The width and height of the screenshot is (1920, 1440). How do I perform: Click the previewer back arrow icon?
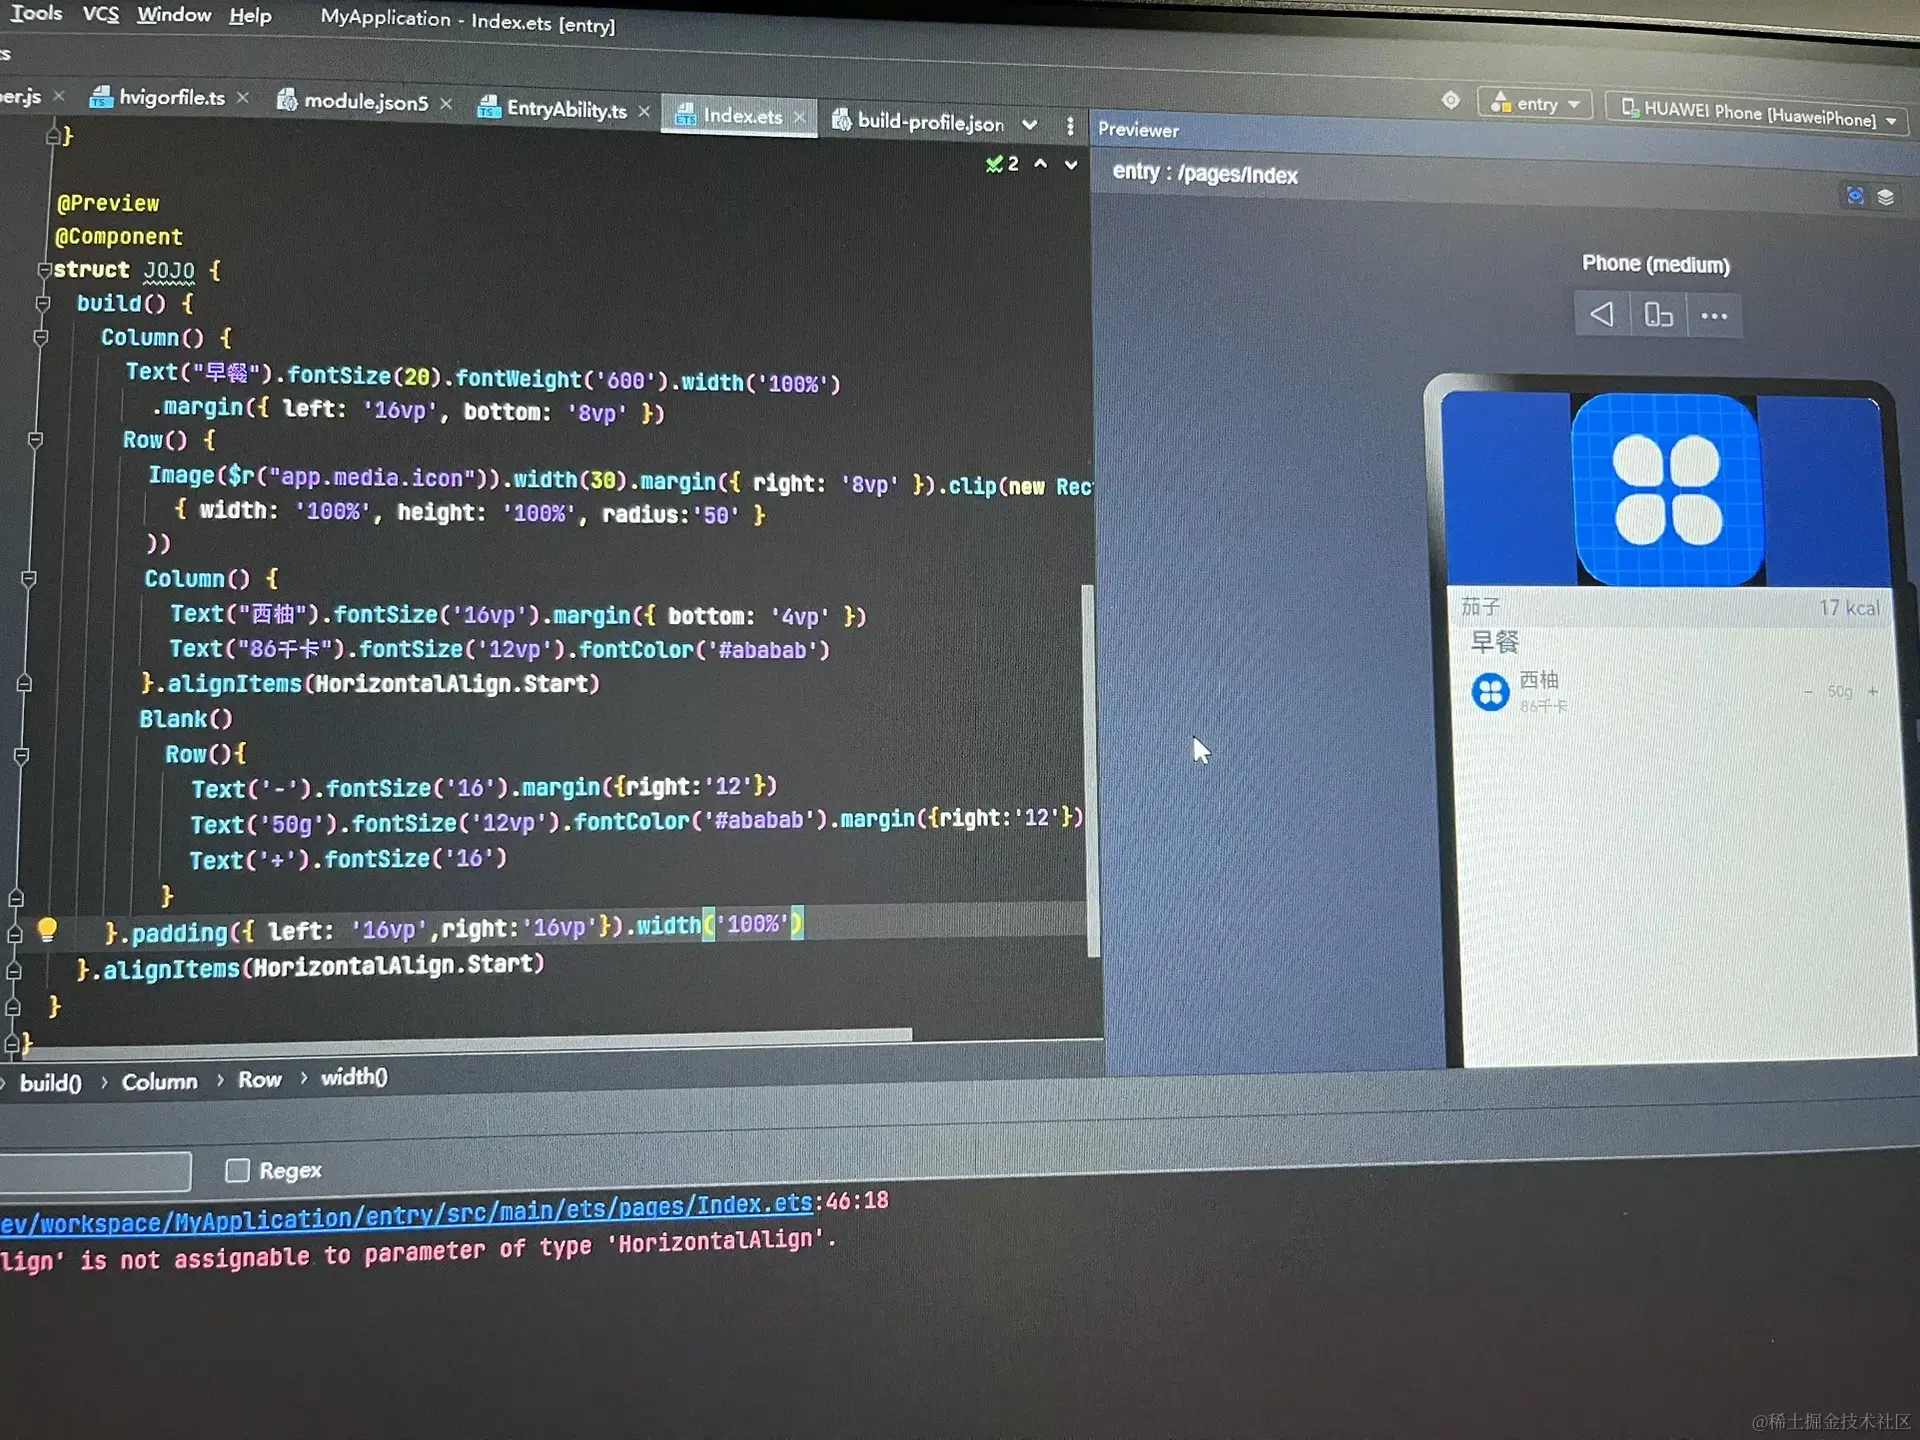click(x=1601, y=314)
